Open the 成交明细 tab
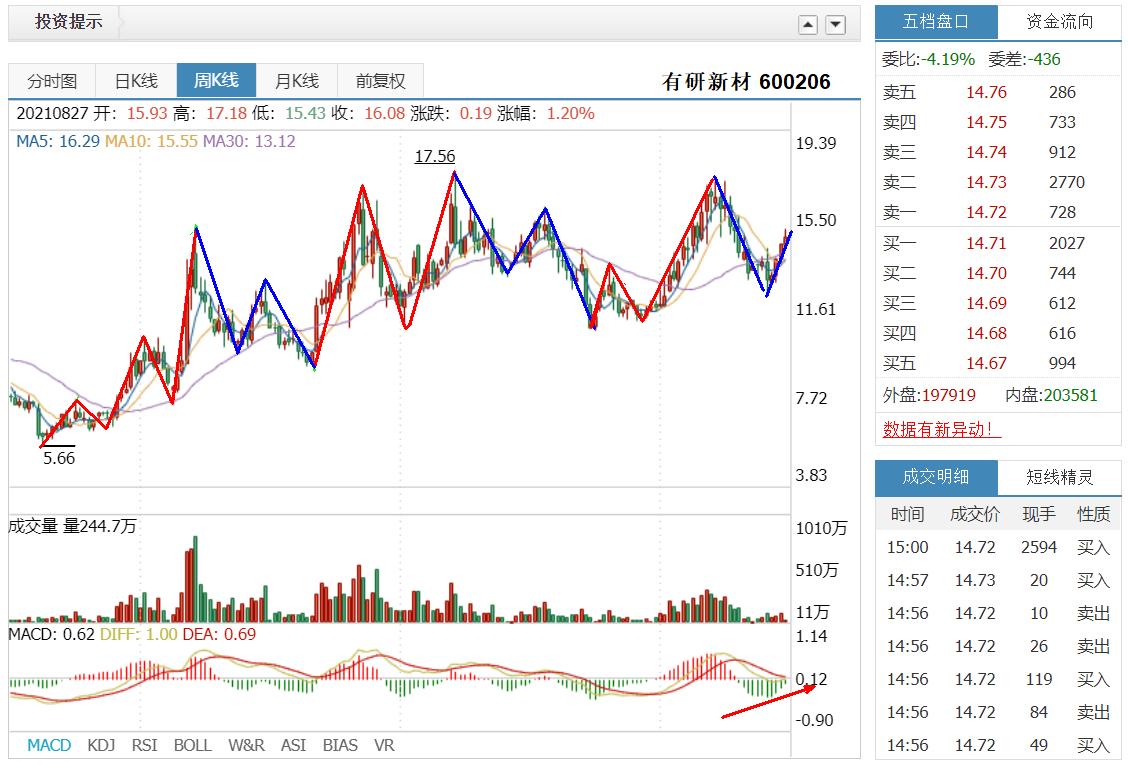Screen dimensions: 1128x767 tap(936, 477)
